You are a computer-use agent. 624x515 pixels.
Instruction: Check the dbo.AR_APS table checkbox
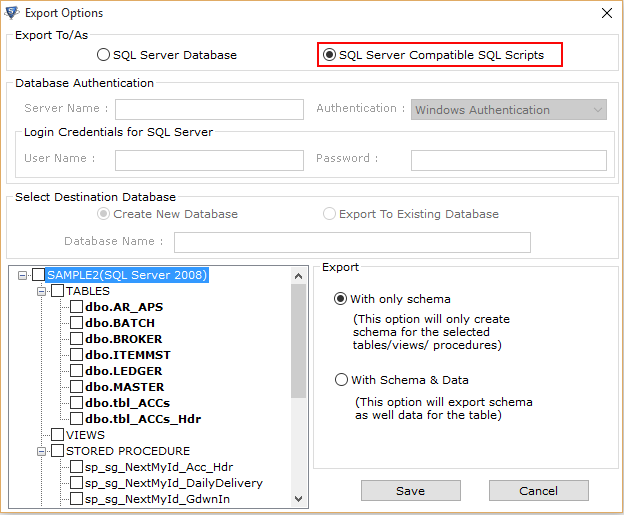tap(76, 307)
